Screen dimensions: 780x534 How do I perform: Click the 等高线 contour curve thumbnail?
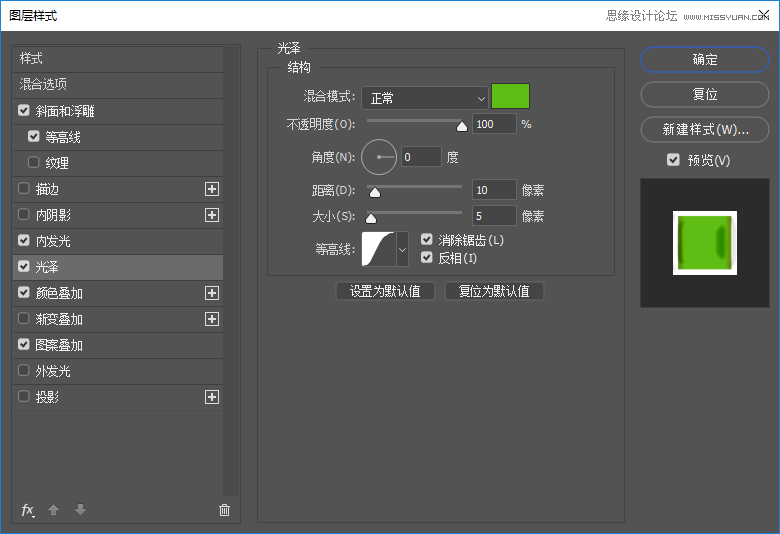tap(379, 249)
